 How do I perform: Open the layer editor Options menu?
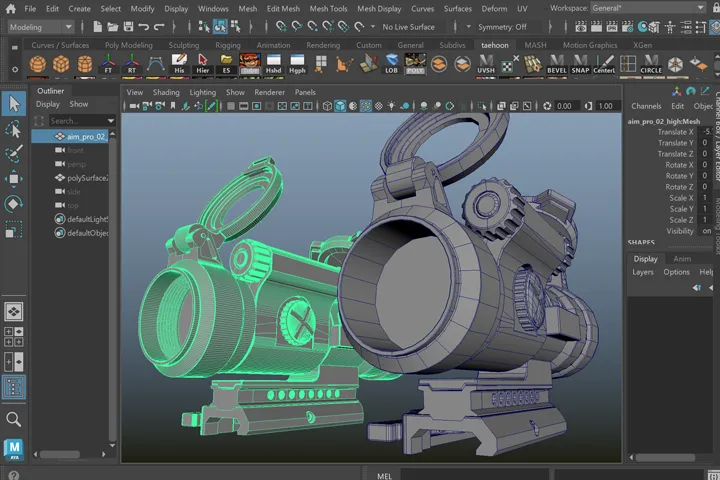pyautogui.click(x=676, y=272)
